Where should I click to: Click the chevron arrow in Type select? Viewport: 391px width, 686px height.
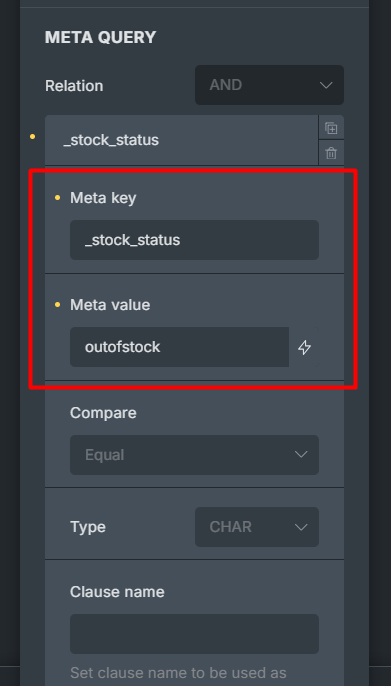click(301, 527)
